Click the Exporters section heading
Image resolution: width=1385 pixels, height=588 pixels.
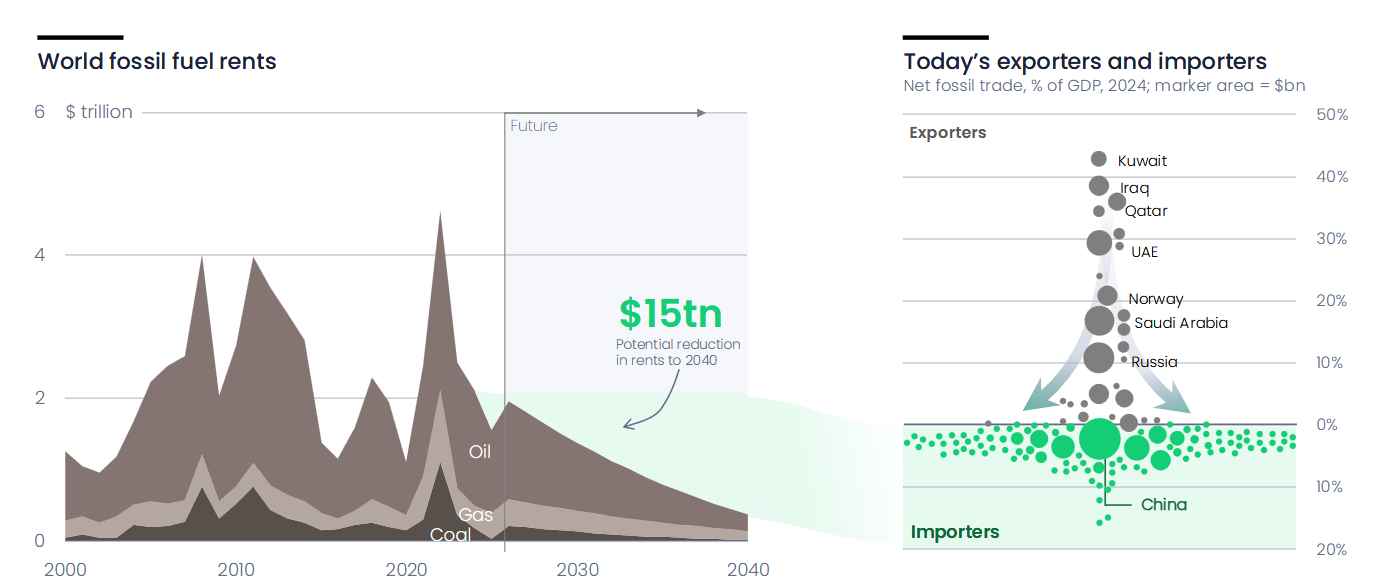pyautogui.click(x=947, y=133)
